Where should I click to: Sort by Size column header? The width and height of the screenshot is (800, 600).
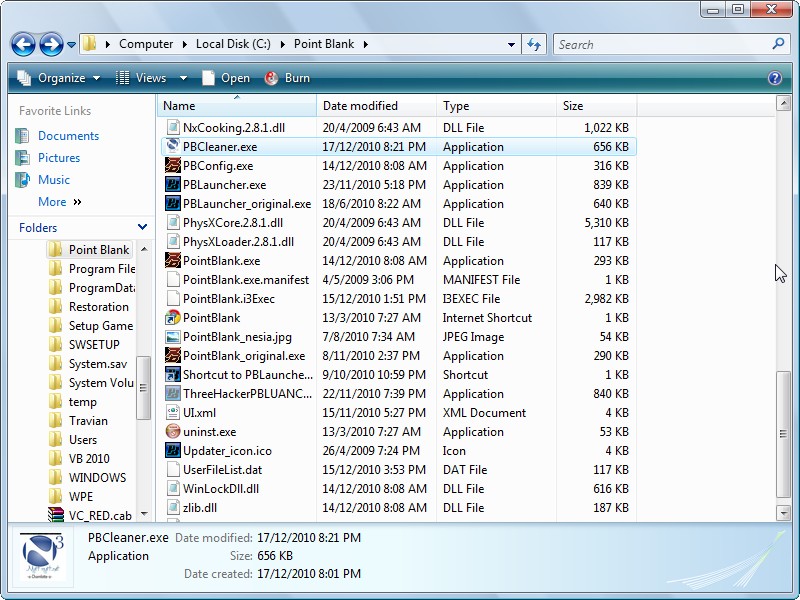pyautogui.click(x=596, y=106)
